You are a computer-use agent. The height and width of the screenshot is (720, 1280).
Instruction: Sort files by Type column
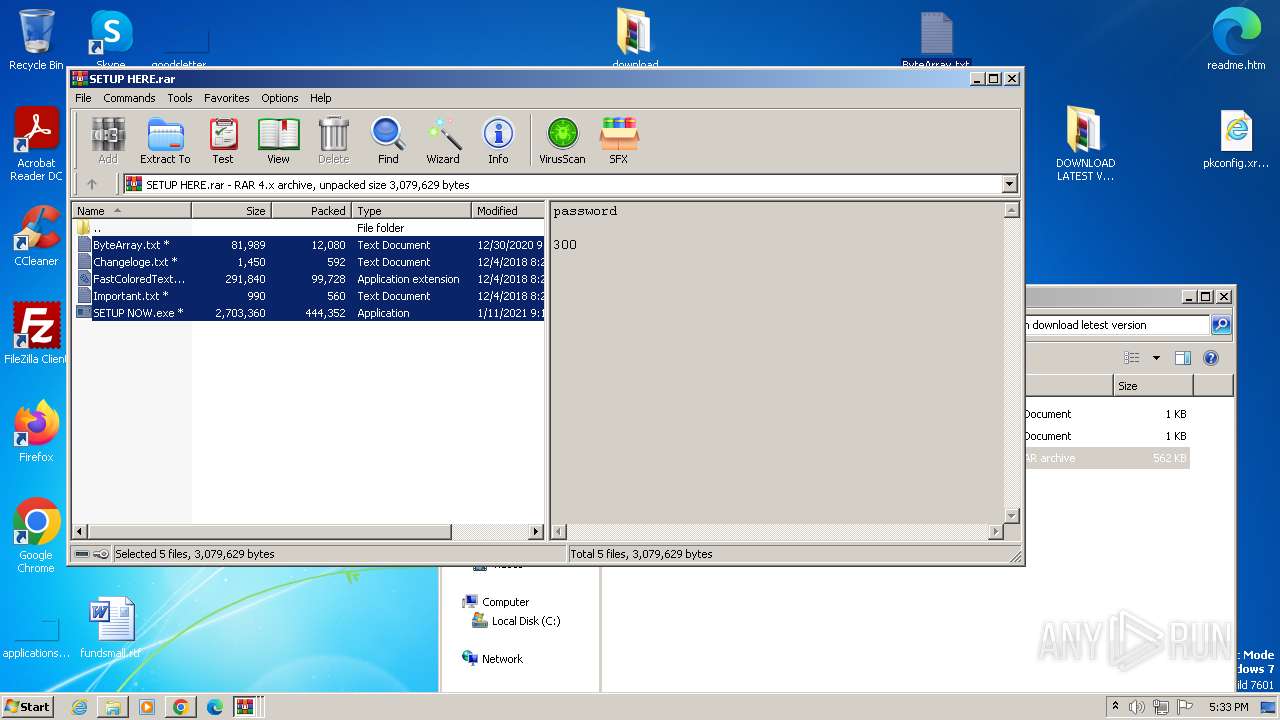[411, 211]
